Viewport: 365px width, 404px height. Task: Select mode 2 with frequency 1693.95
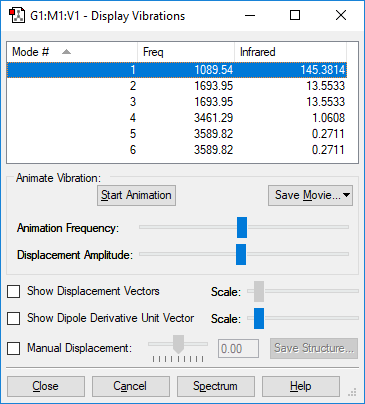177,86
